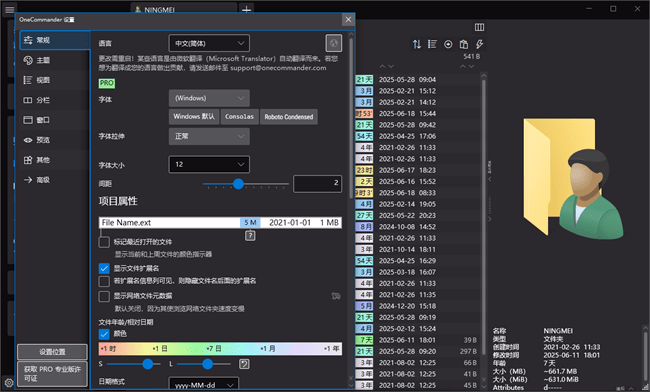This screenshot has width=650, height=392.
Task: Click the lightning bolt quick actions icon
Action: 479,44
